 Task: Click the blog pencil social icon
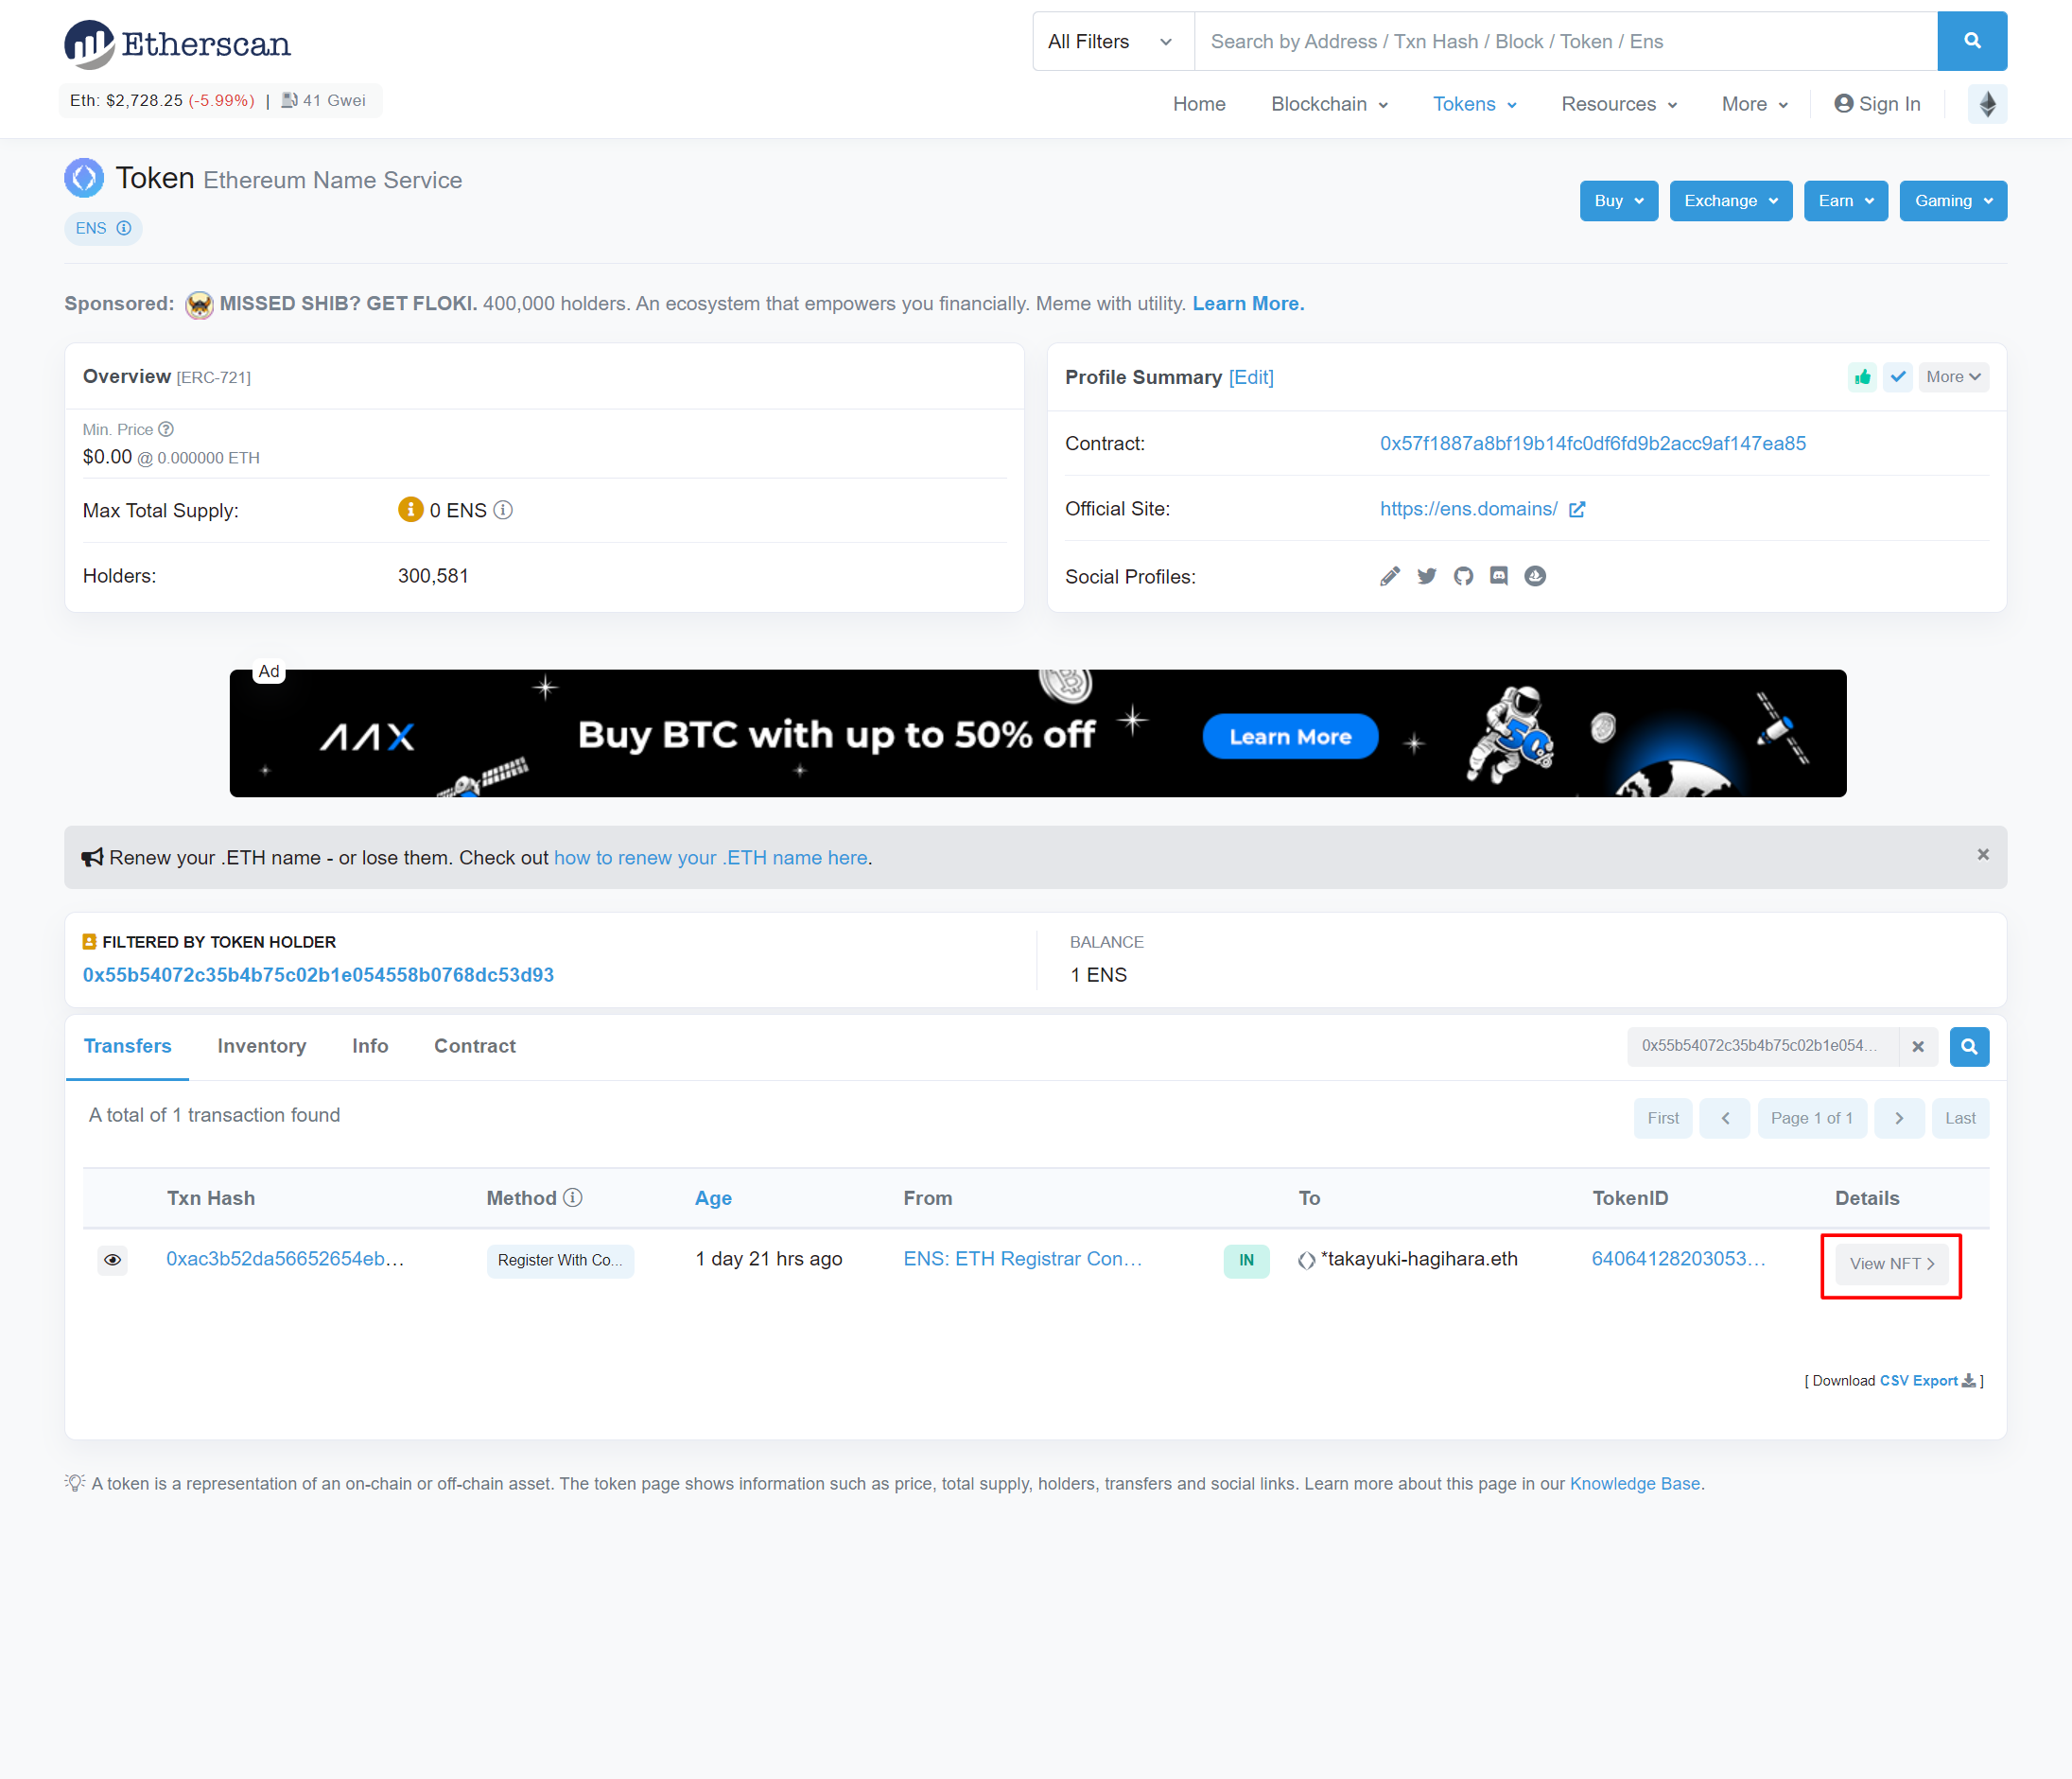[1390, 576]
